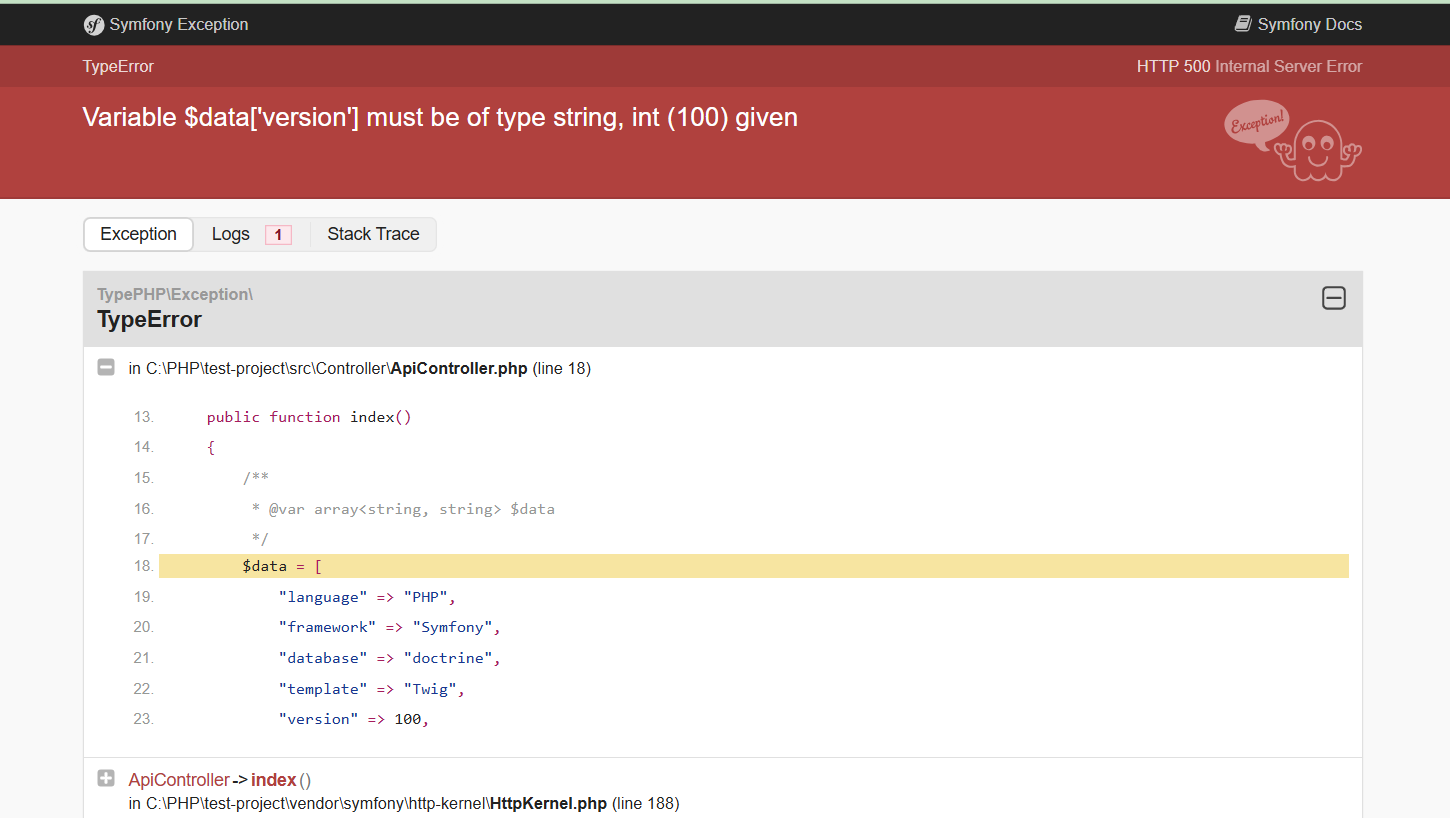Click the '@var array<string, string> $data' comment
The image size is (1450, 818).
click(411, 509)
